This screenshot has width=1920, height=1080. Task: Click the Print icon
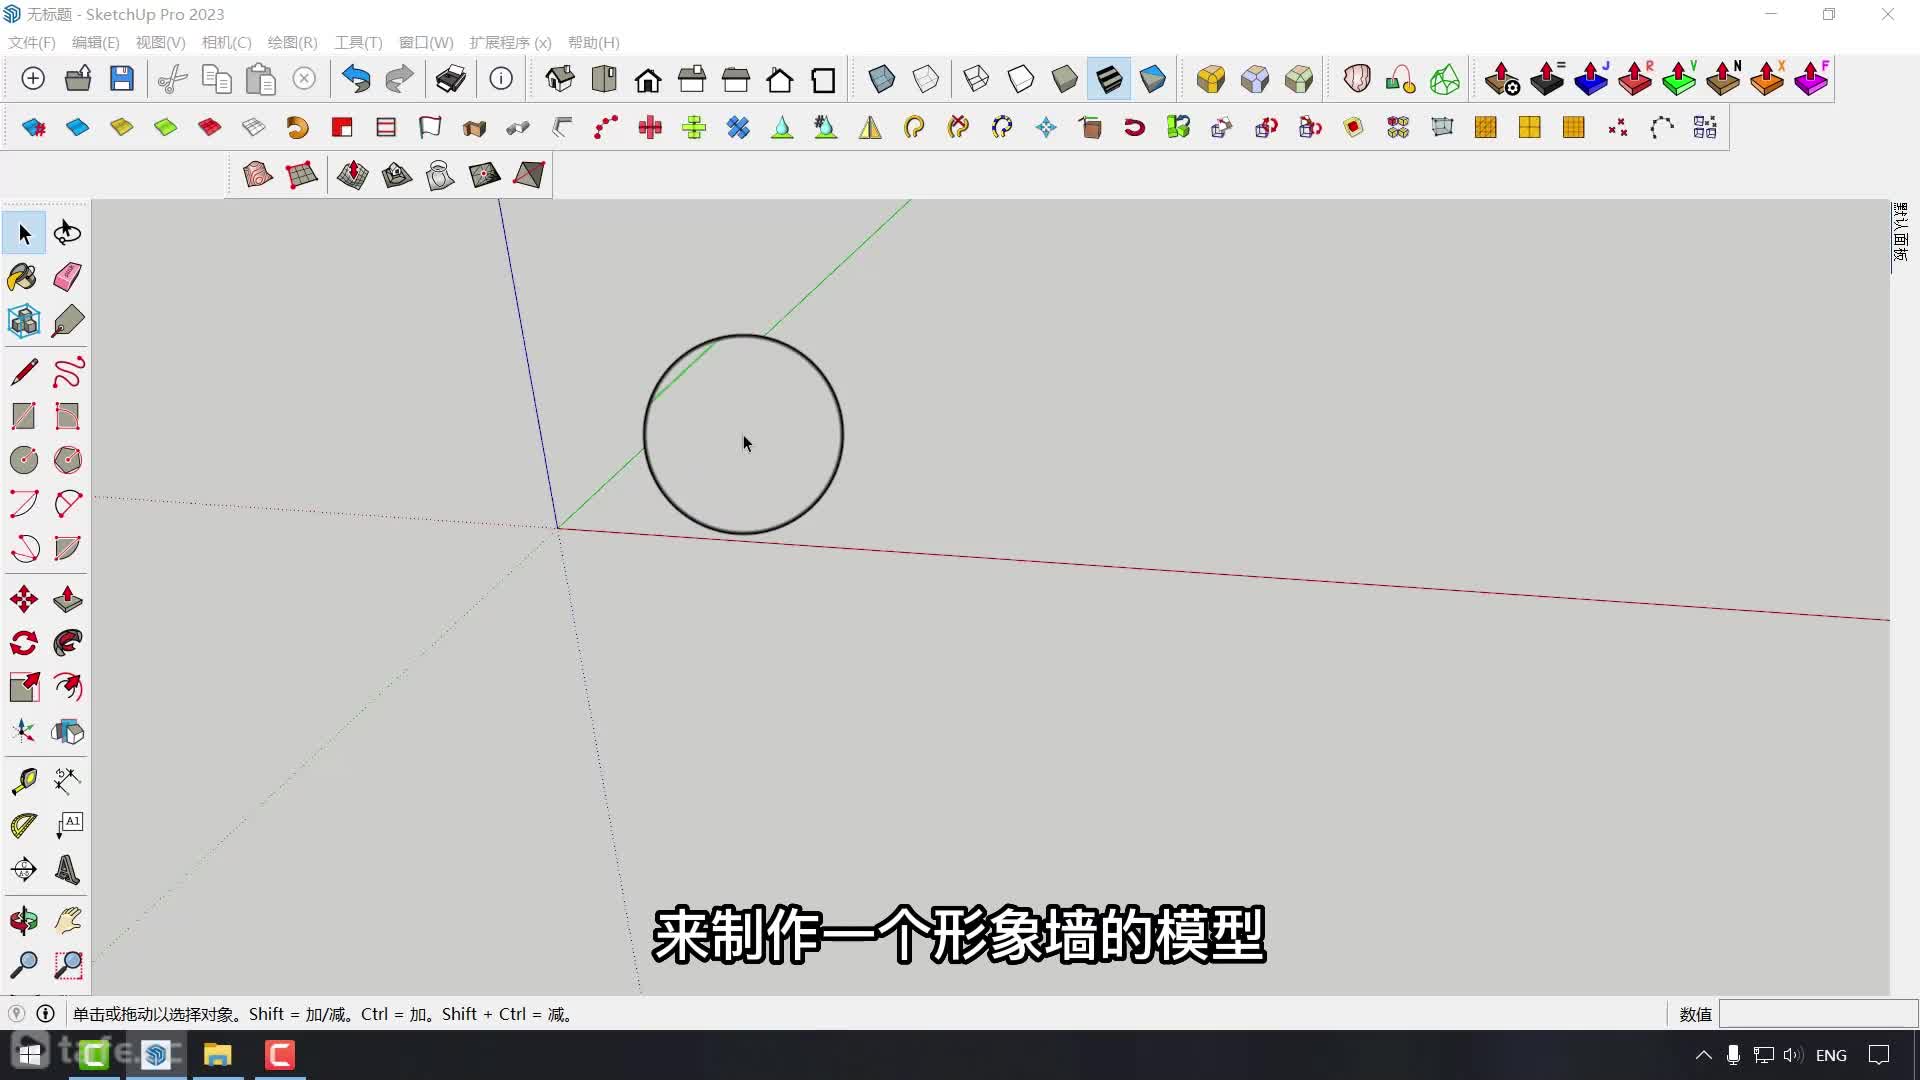[451, 79]
